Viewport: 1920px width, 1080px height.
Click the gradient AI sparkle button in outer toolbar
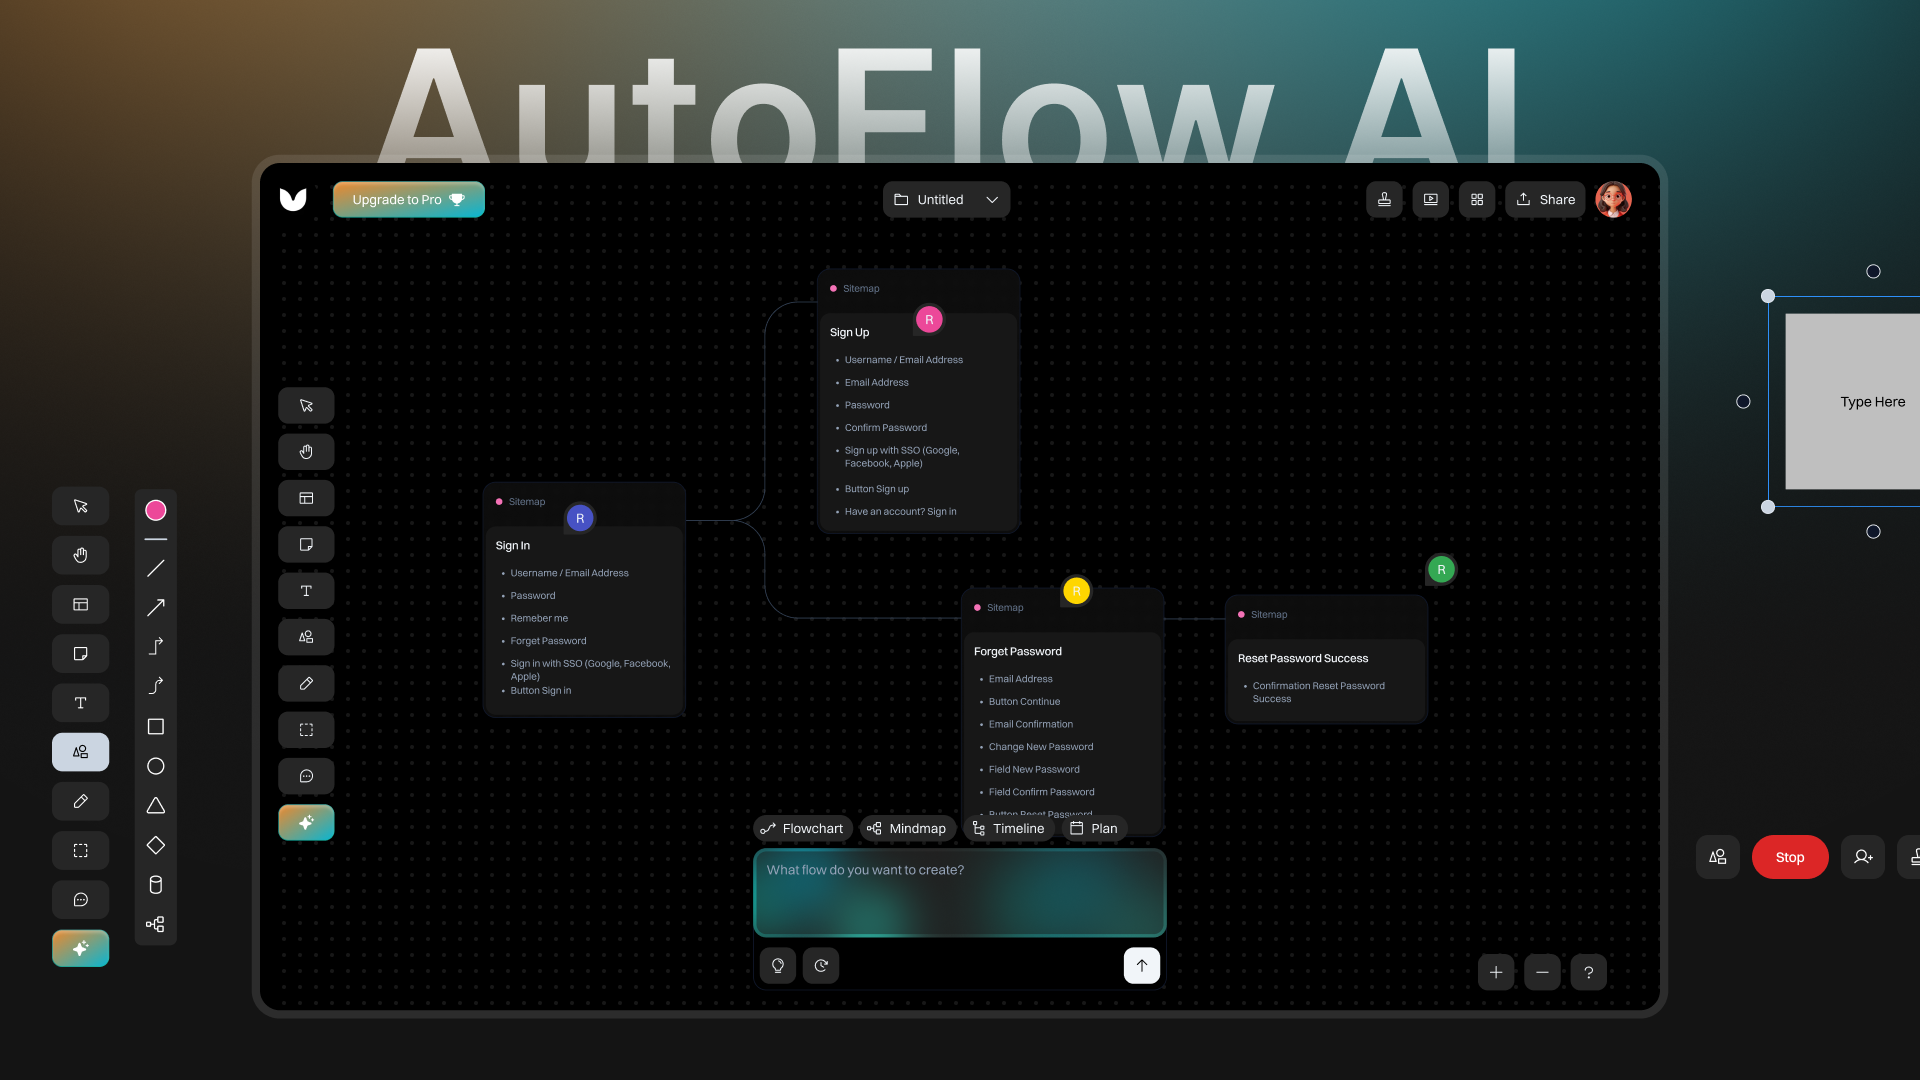coord(81,948)
